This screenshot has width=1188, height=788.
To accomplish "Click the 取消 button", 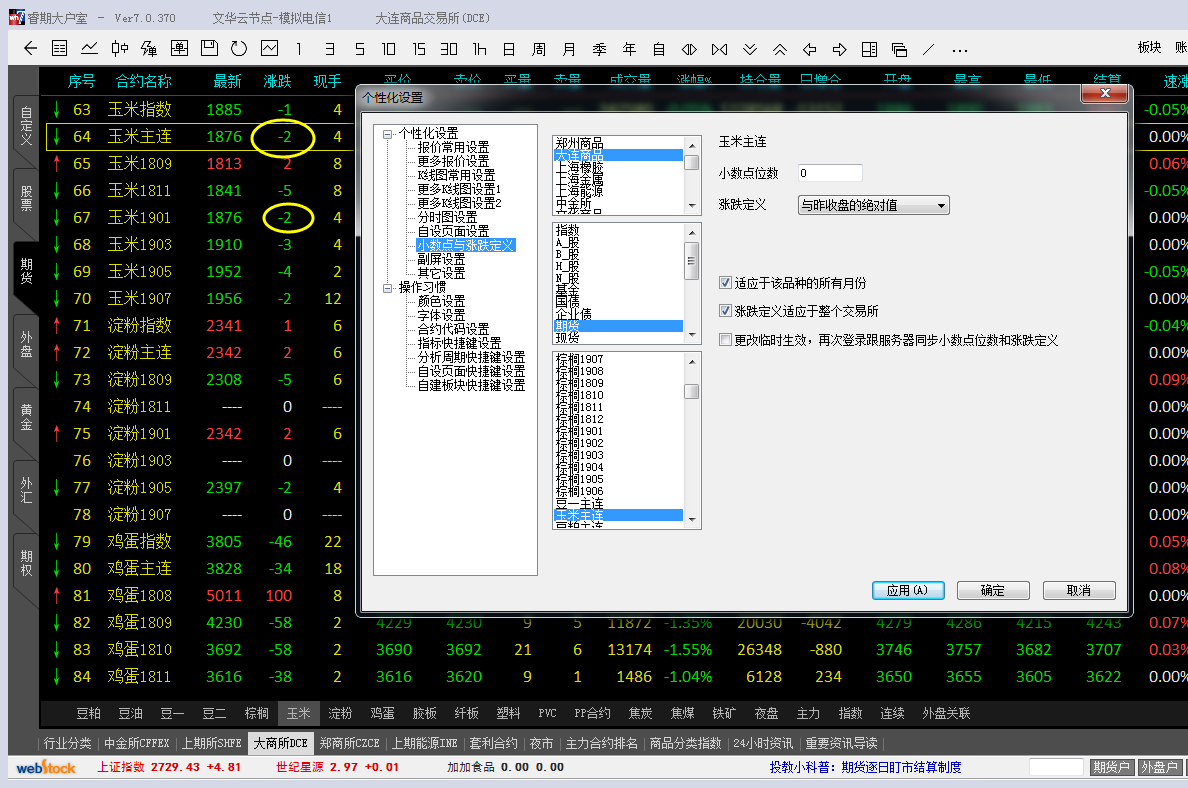I will coord(1078,590).
